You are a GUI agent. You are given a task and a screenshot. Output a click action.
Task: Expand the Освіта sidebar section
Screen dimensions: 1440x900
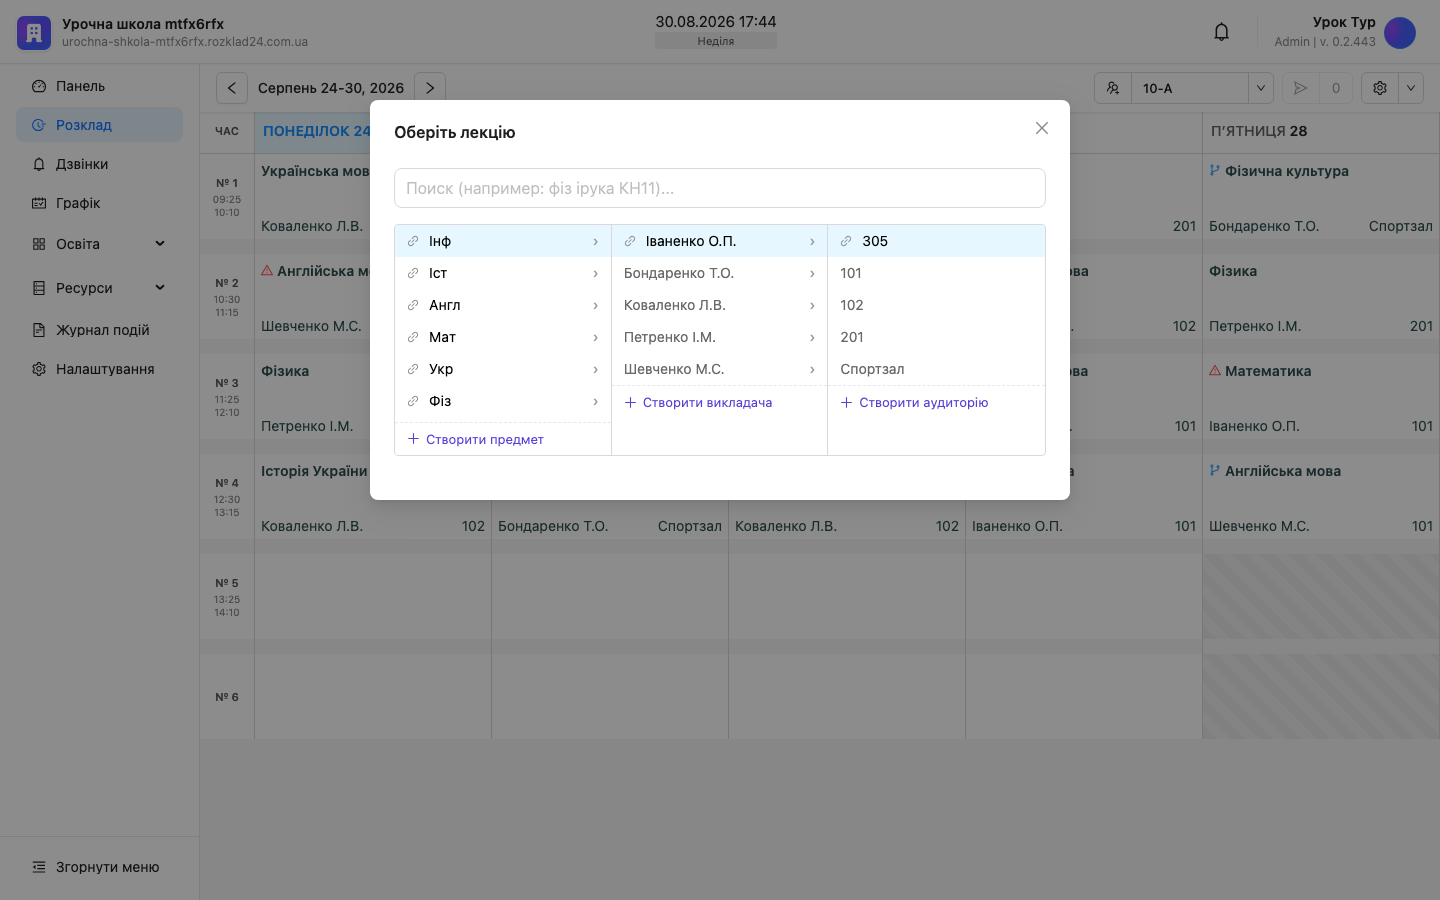pyautogui.click(x=99, y=244)
